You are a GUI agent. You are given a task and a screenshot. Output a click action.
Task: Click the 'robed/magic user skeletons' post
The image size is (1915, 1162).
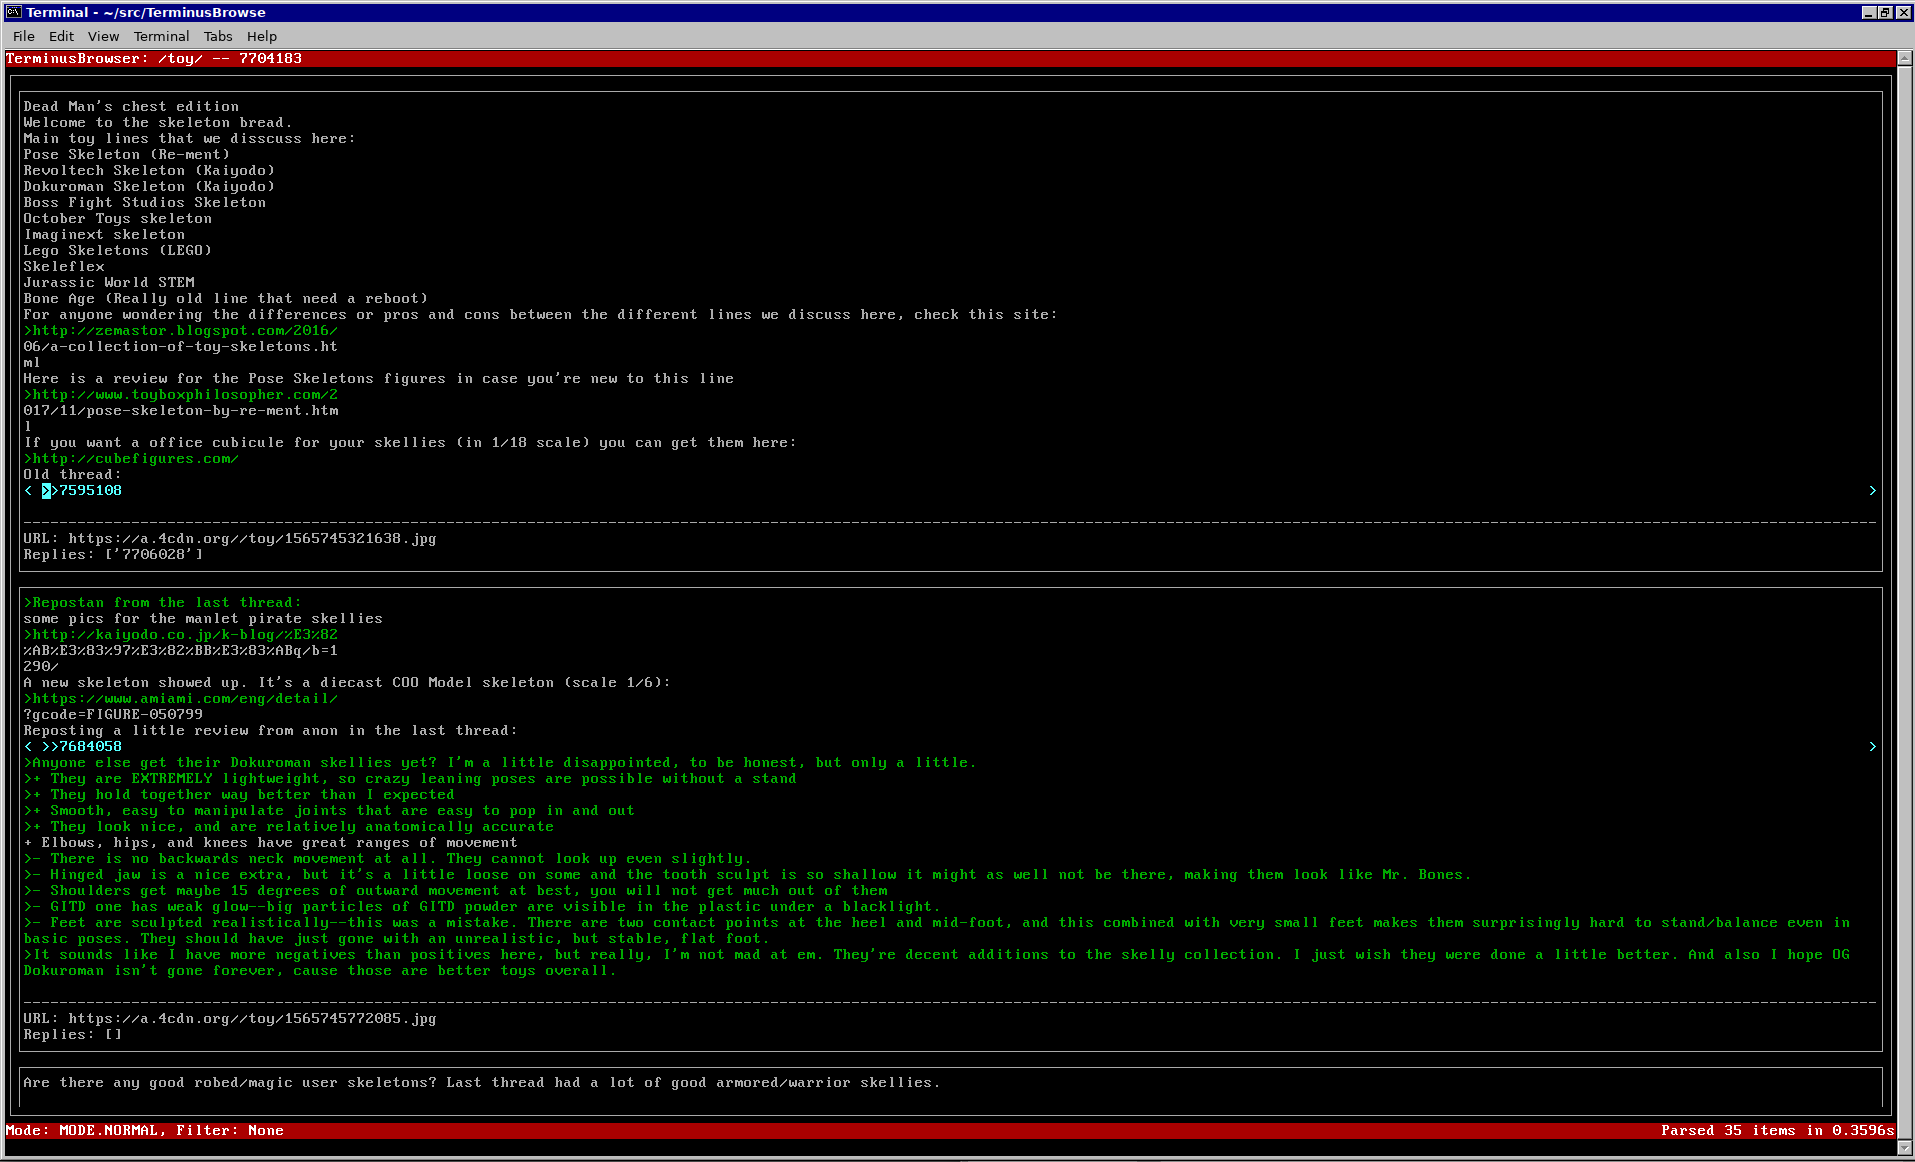(482, 1082)
